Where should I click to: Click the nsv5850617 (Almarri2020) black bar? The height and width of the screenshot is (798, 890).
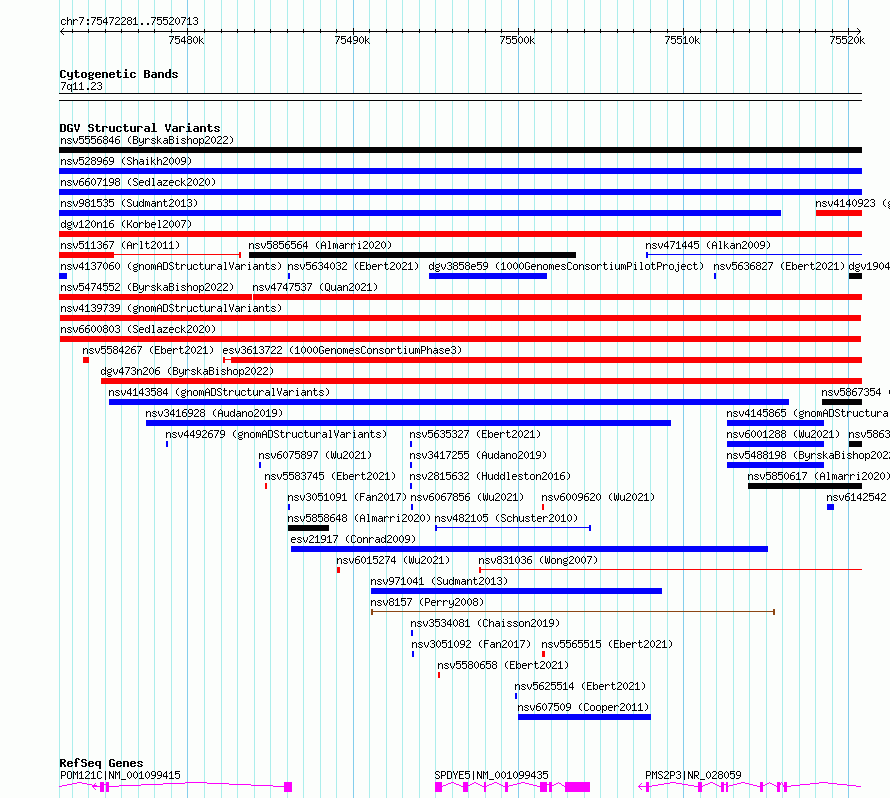click(x=804, y=486)
